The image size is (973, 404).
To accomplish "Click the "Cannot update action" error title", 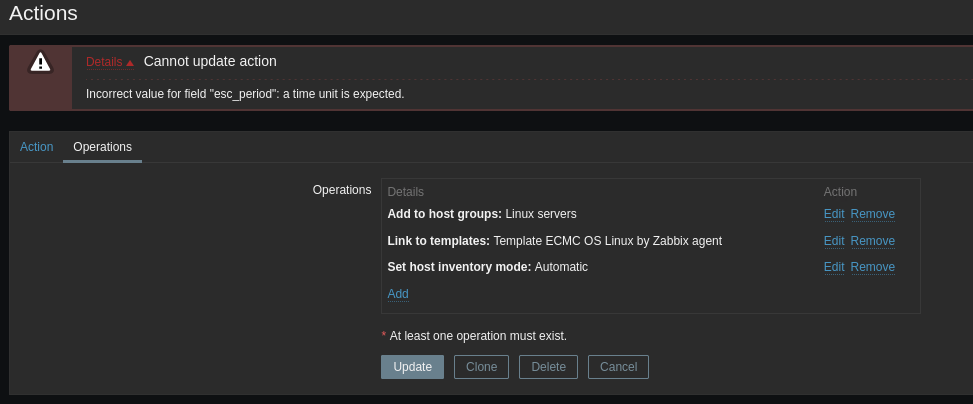I will point(210,61).
